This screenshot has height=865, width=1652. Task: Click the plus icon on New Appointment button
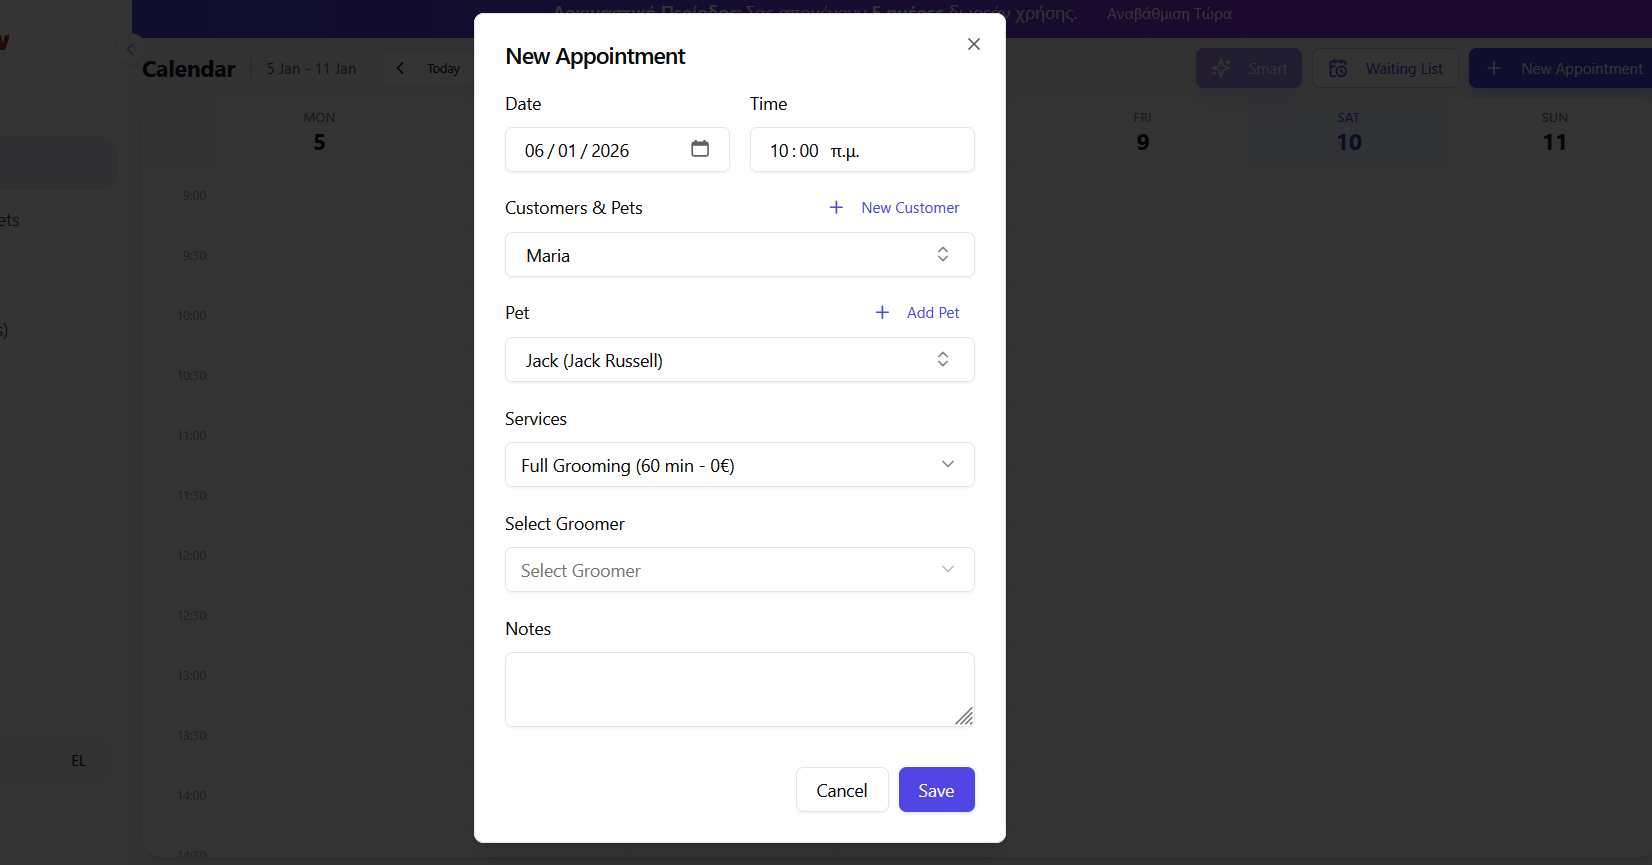[1494, 68]
